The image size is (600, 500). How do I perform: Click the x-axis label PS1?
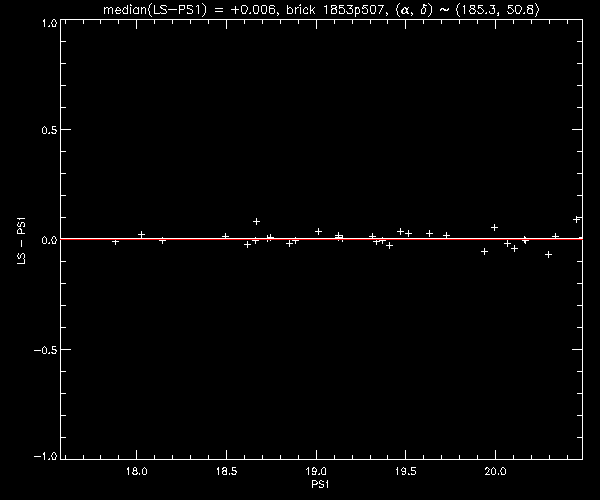coord(320,484)
